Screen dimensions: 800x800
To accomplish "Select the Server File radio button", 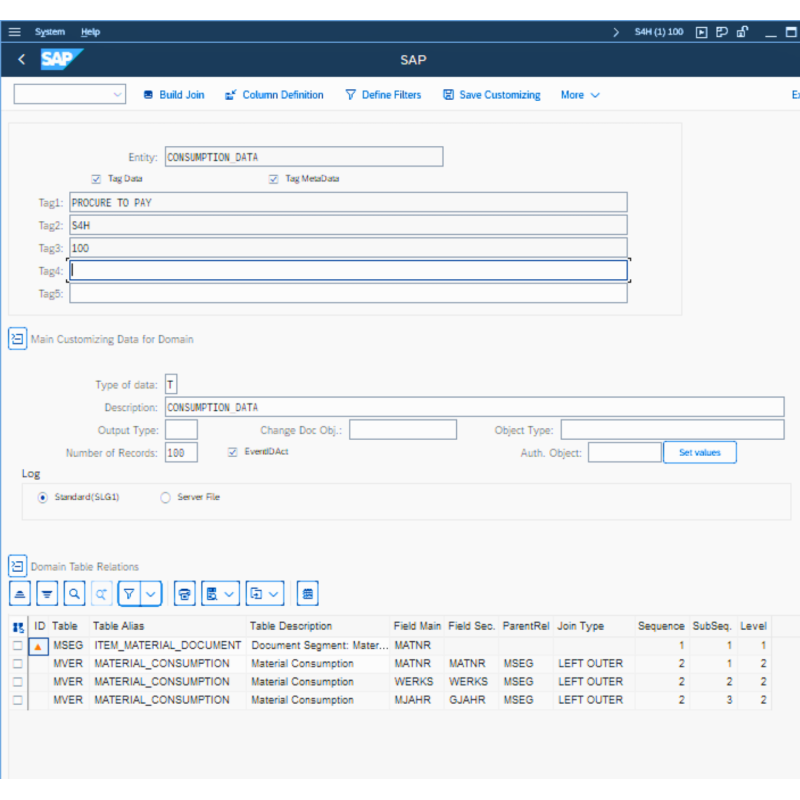I will 165,497.
